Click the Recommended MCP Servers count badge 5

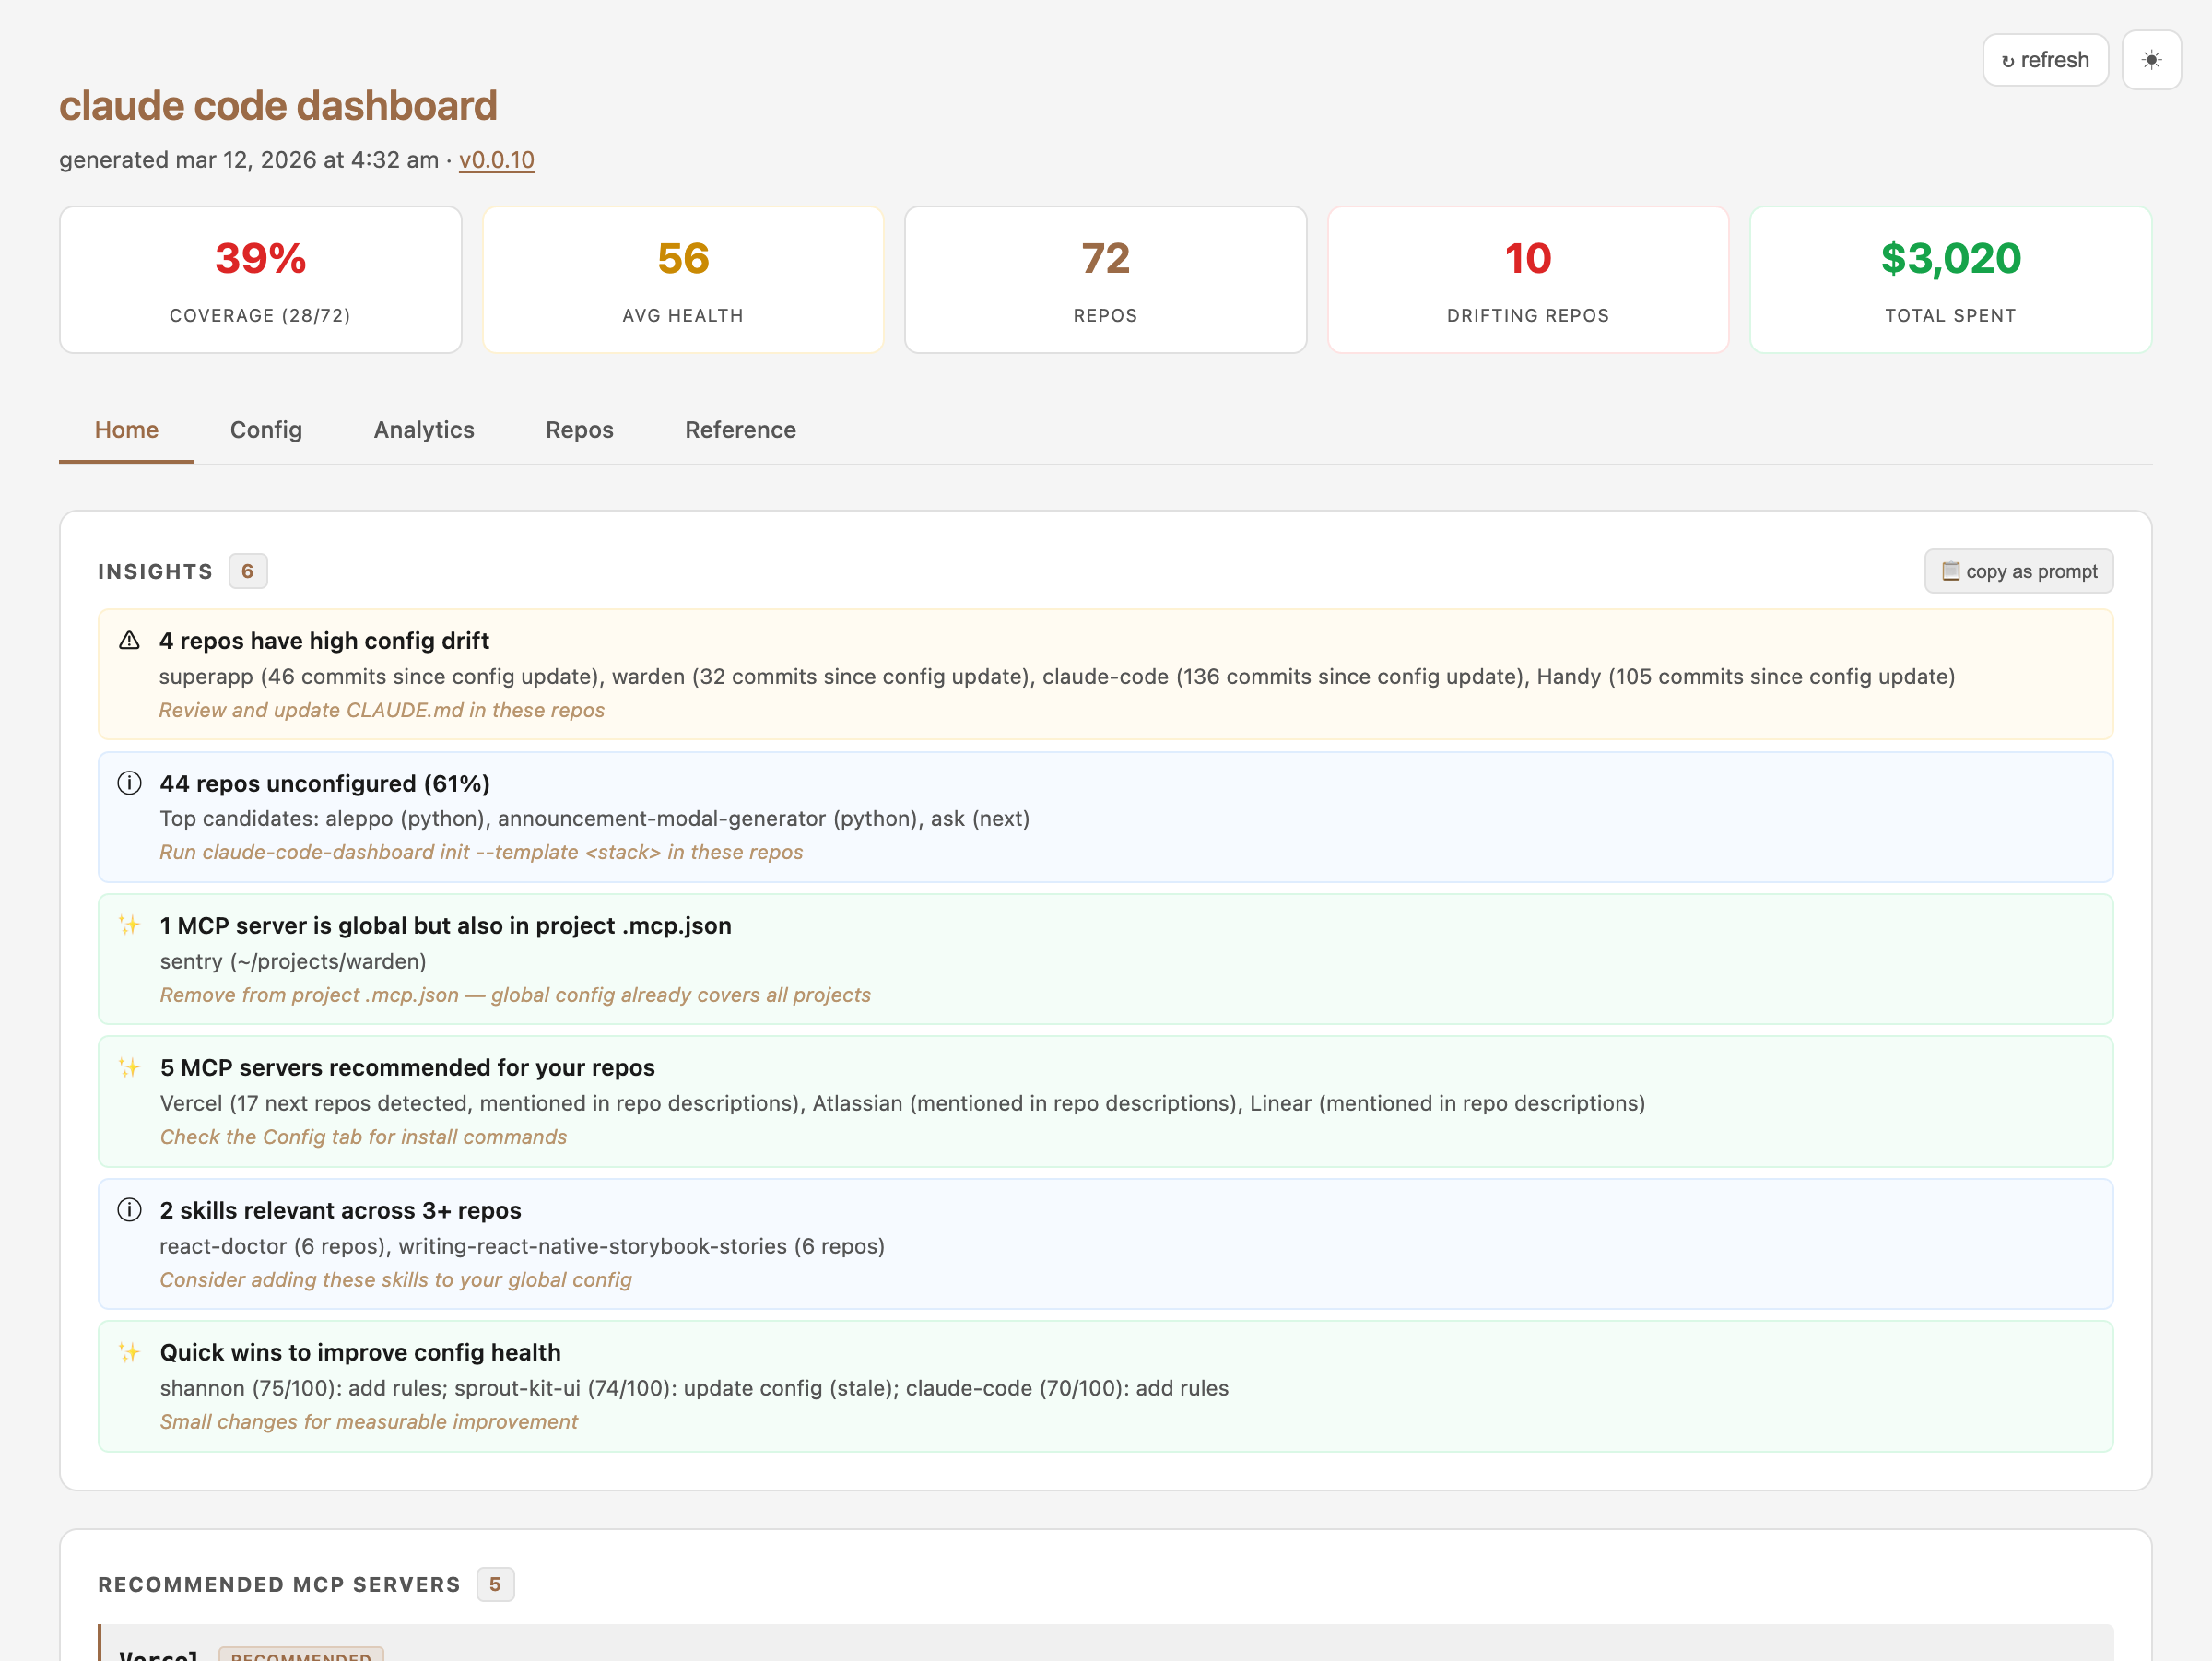click(494, 1584)
